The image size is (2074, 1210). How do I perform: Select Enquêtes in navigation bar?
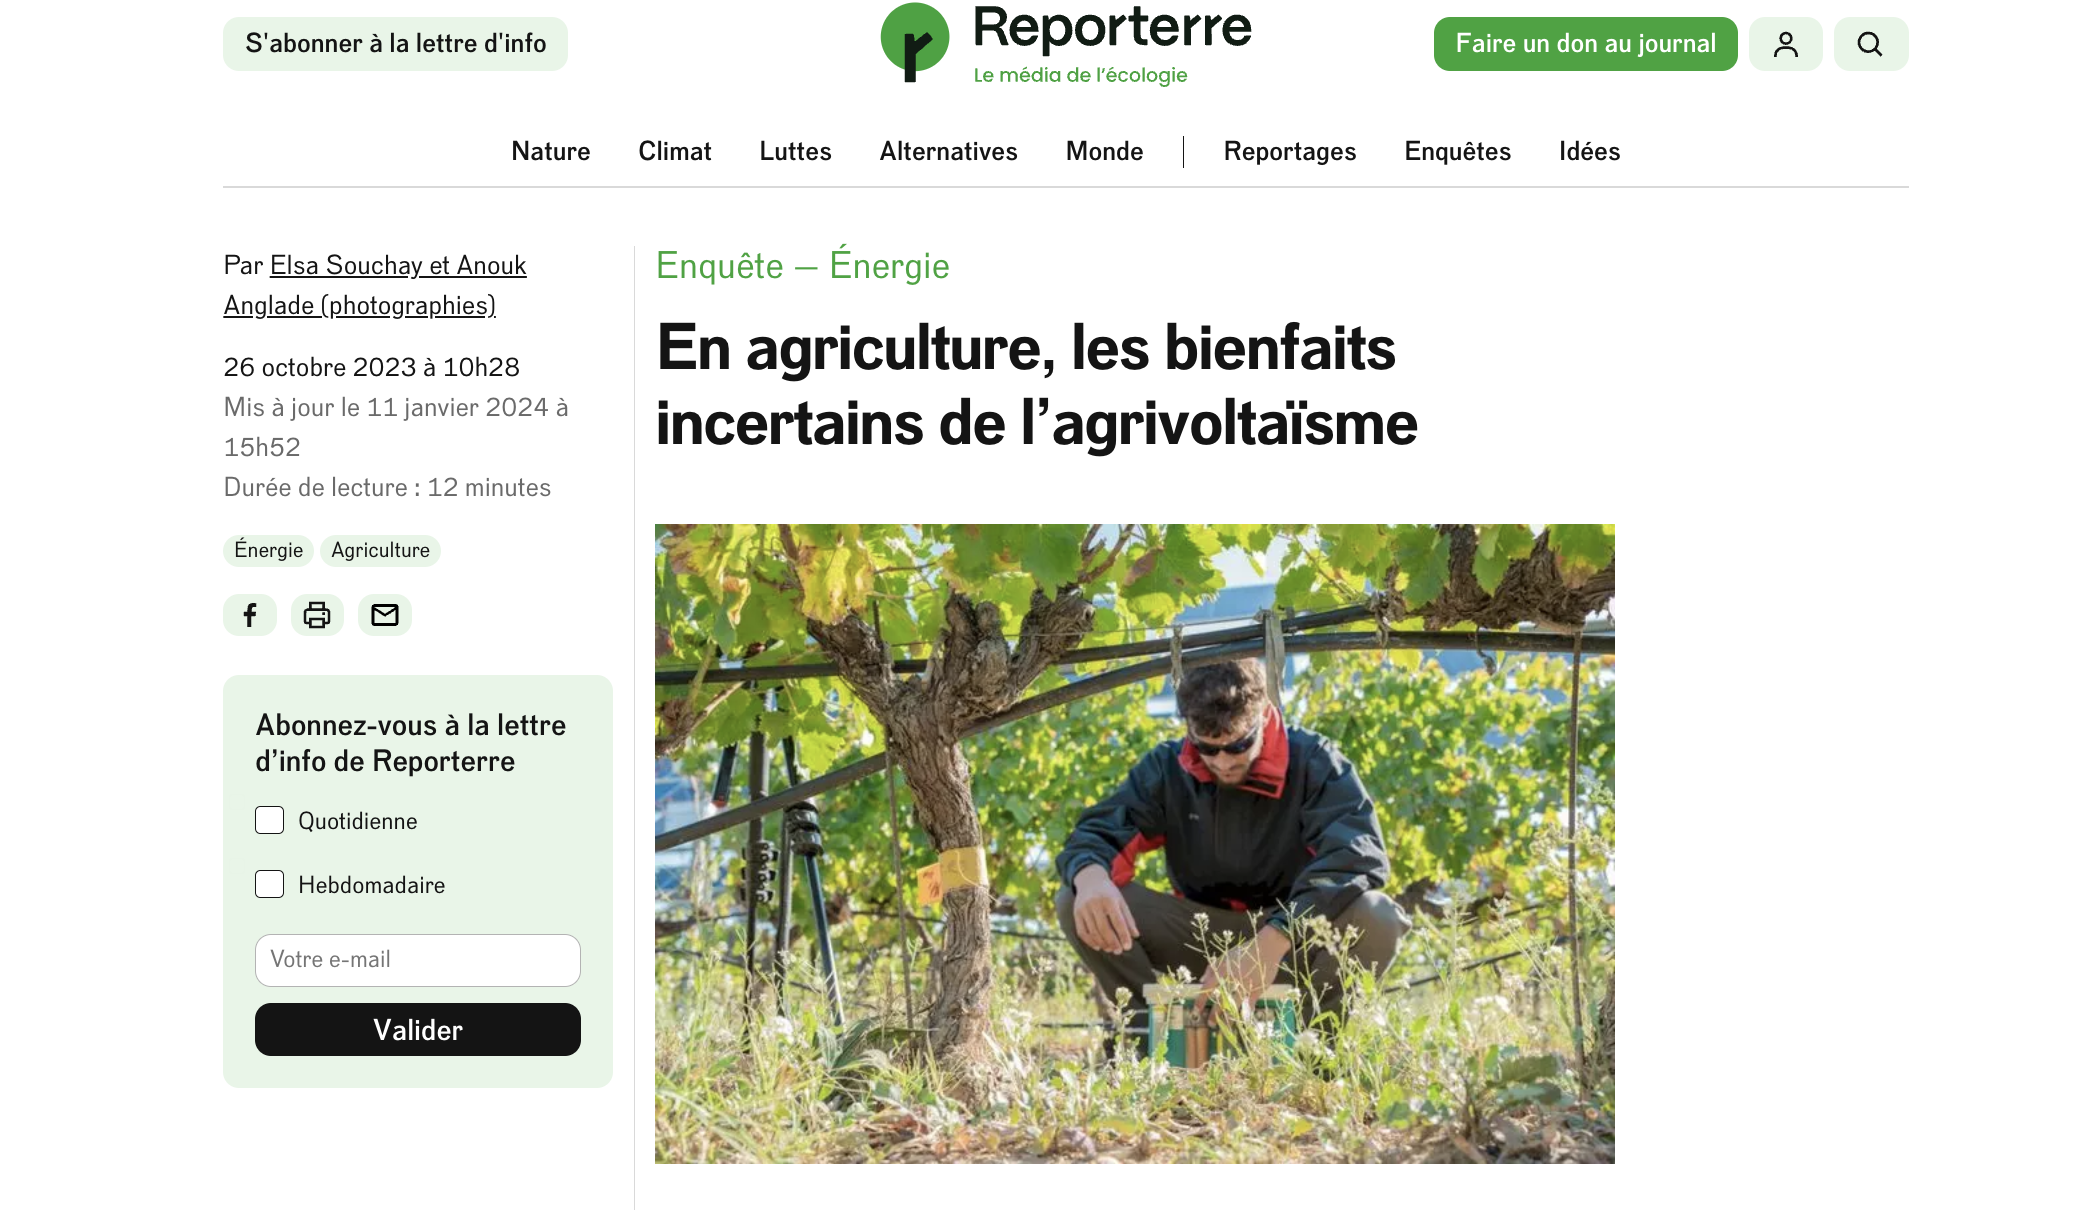pyautogui.click(x=1457, y=151)
